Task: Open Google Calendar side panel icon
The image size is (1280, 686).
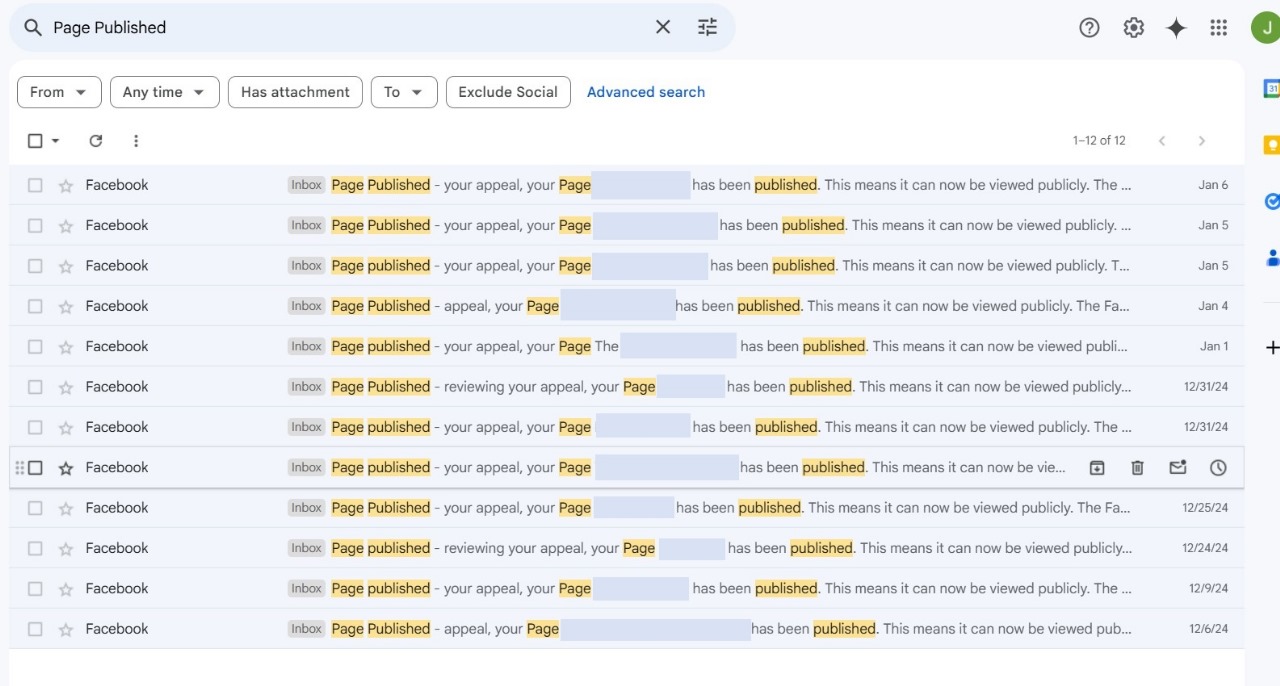Action: [x=1272, y=89]
